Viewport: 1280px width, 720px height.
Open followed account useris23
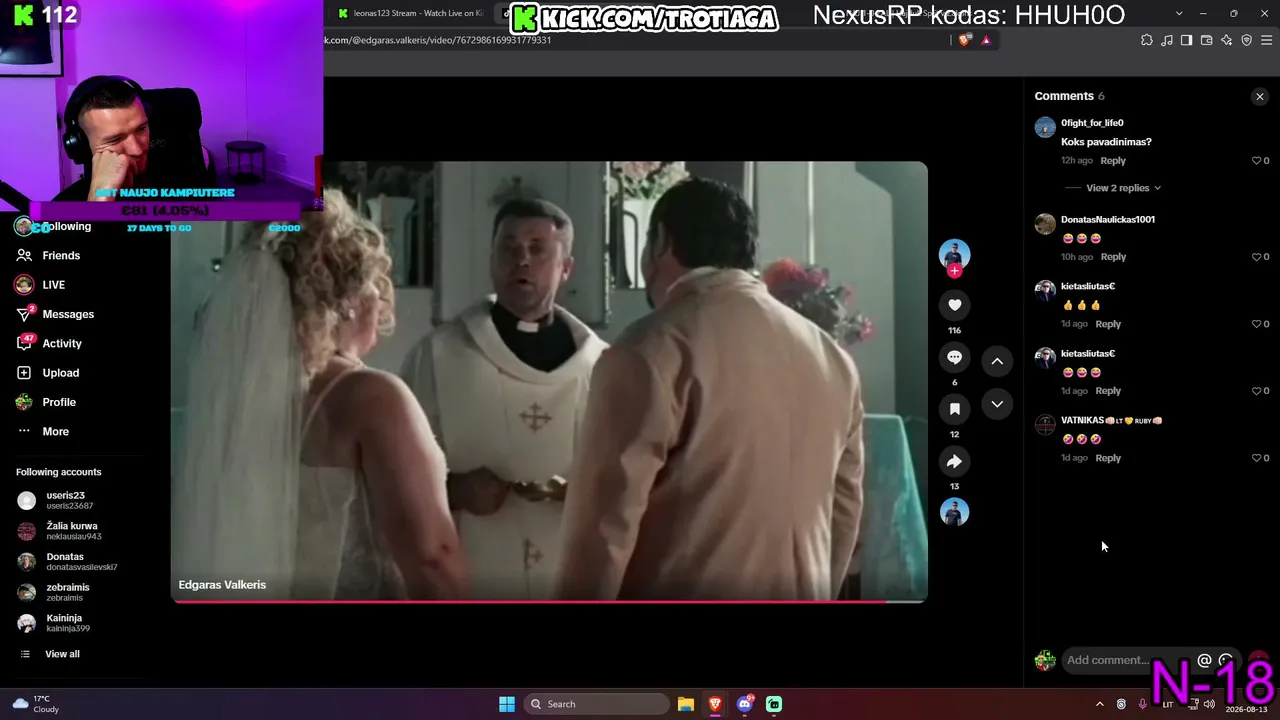pos(68,500)
